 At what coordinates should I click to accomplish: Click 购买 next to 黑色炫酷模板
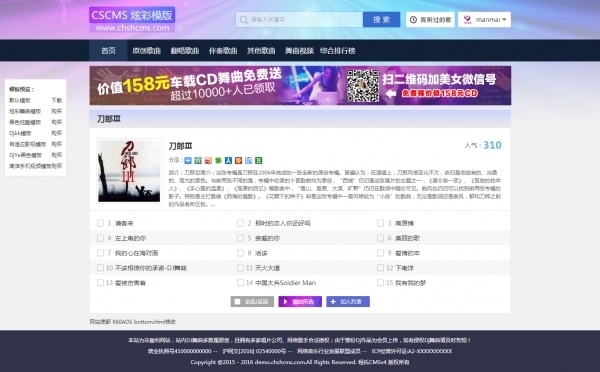tap(57, 122)
